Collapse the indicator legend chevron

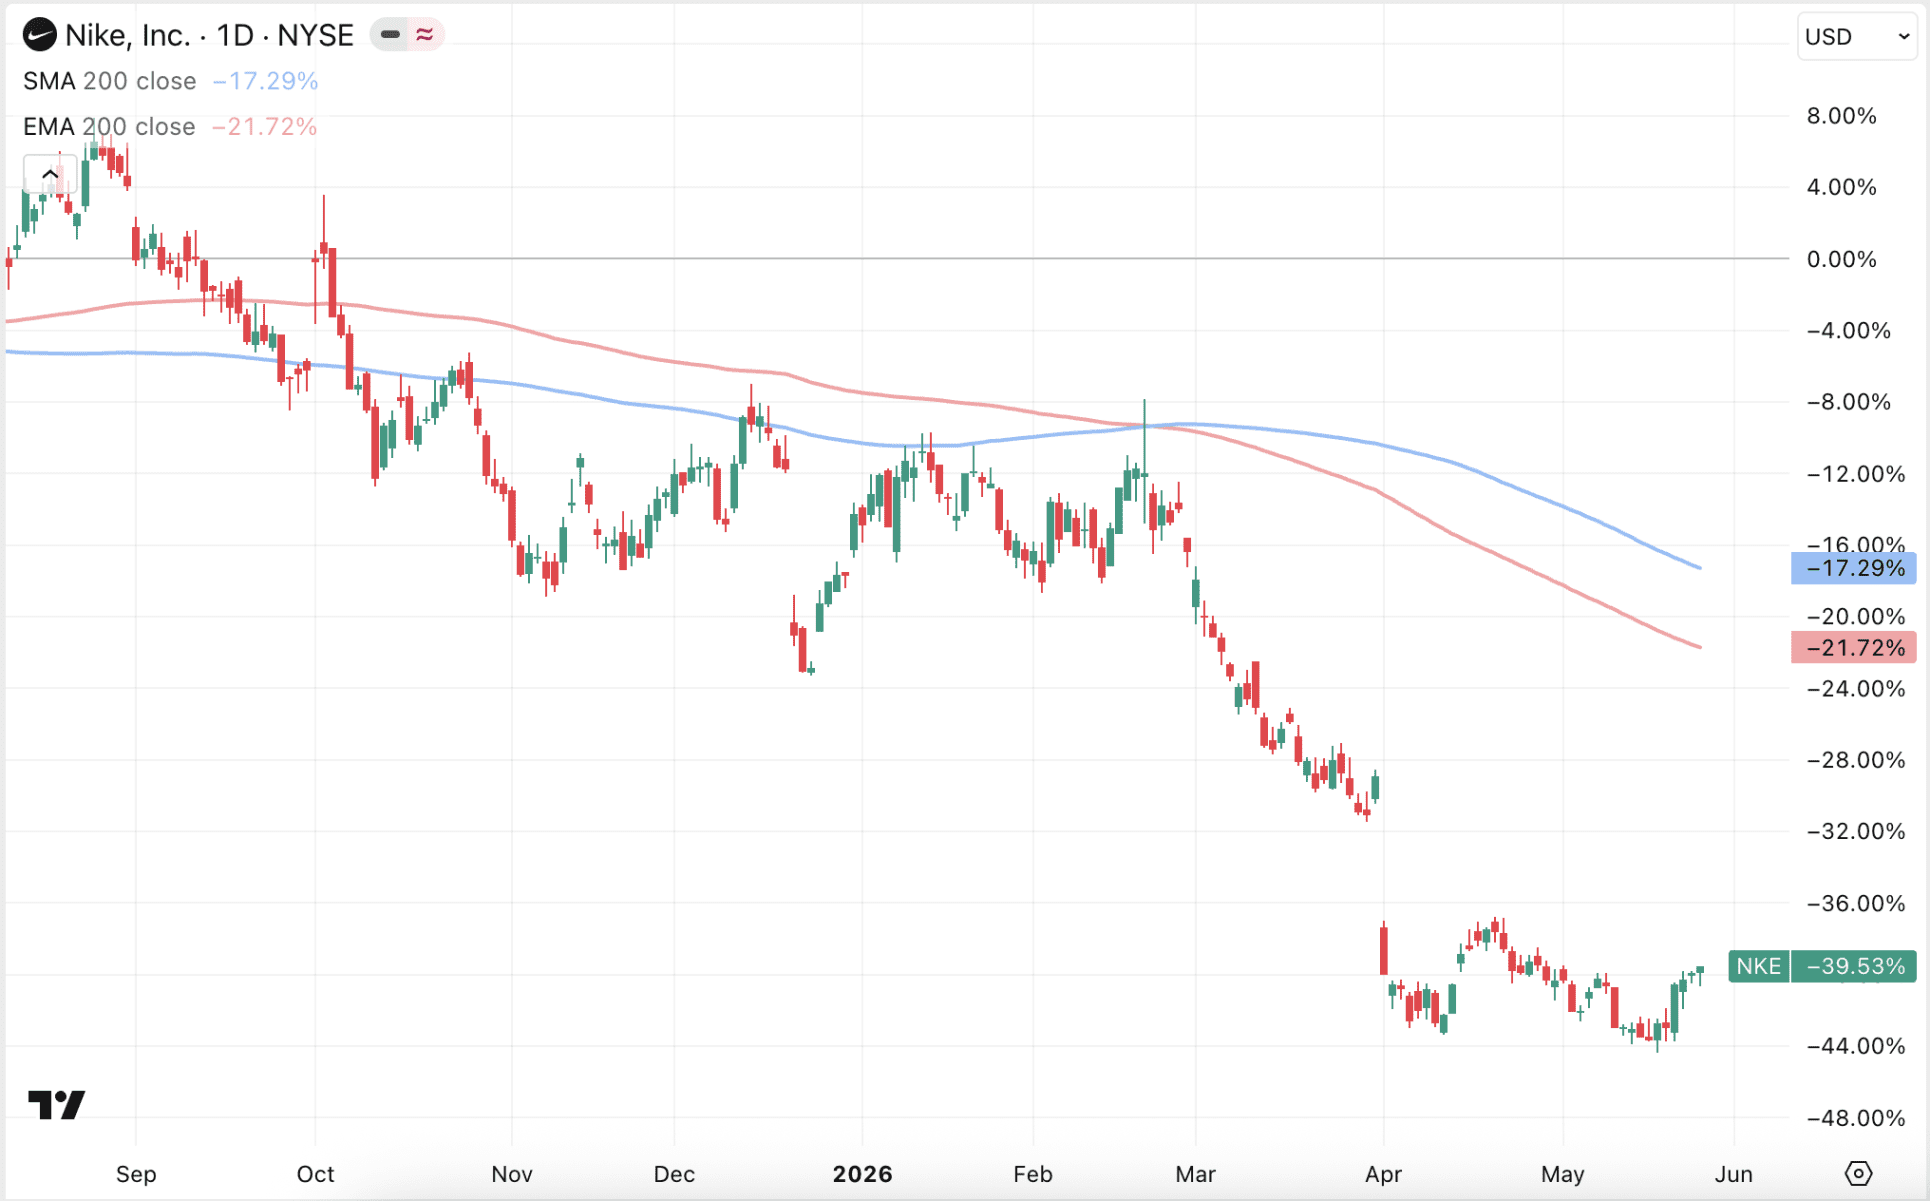point(50,175)
